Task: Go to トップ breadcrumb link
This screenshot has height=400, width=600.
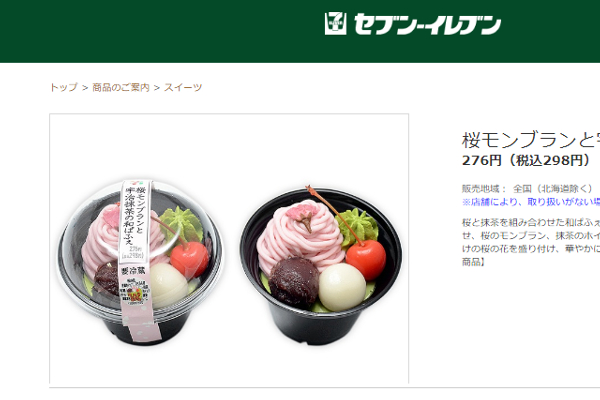Action: click(x=64, y=87)
